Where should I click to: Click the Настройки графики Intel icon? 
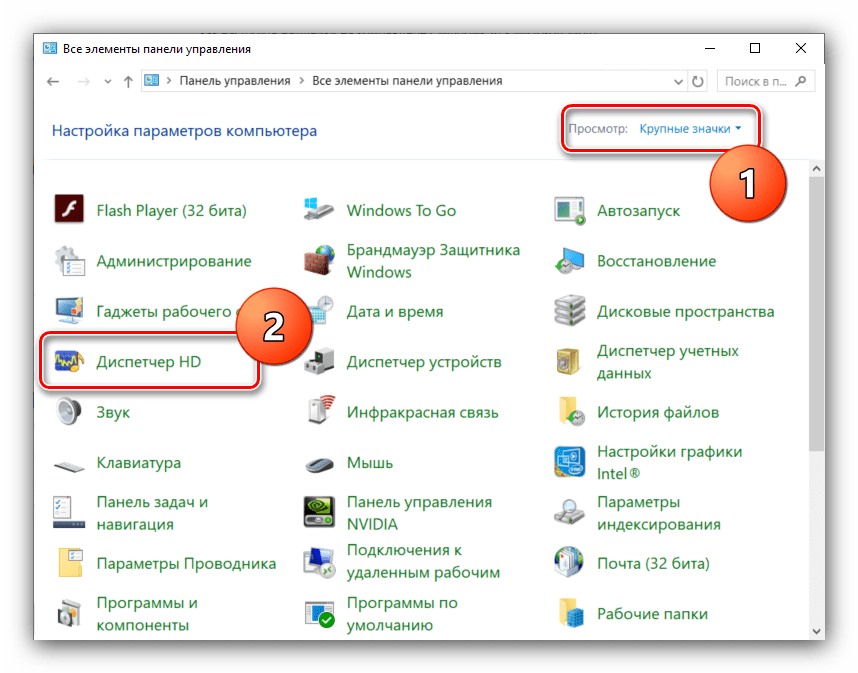(570, 463)
